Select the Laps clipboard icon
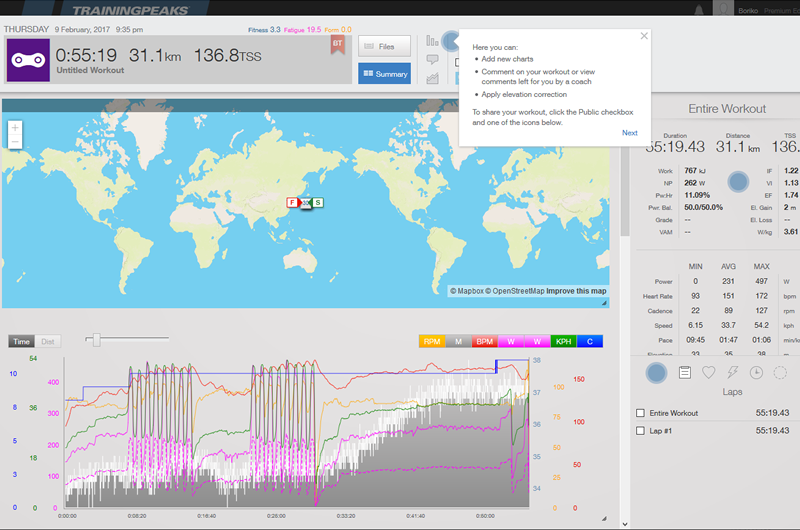 click(x=685, y=372)
